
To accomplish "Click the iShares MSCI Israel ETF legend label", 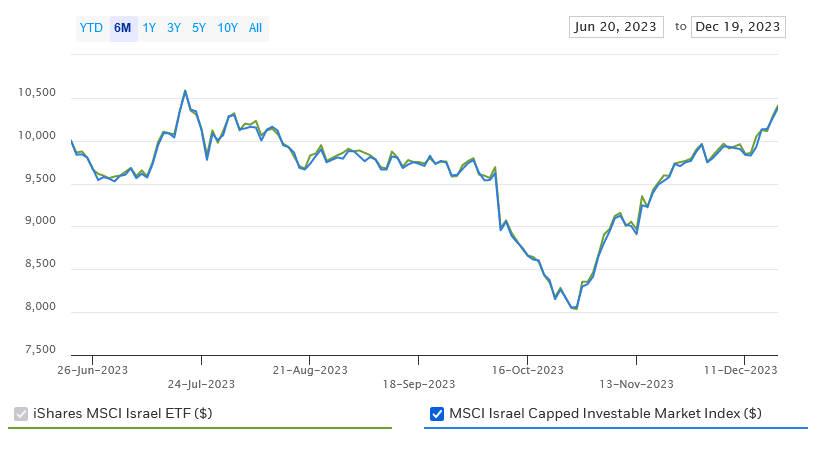I will [x=122, y=414].
